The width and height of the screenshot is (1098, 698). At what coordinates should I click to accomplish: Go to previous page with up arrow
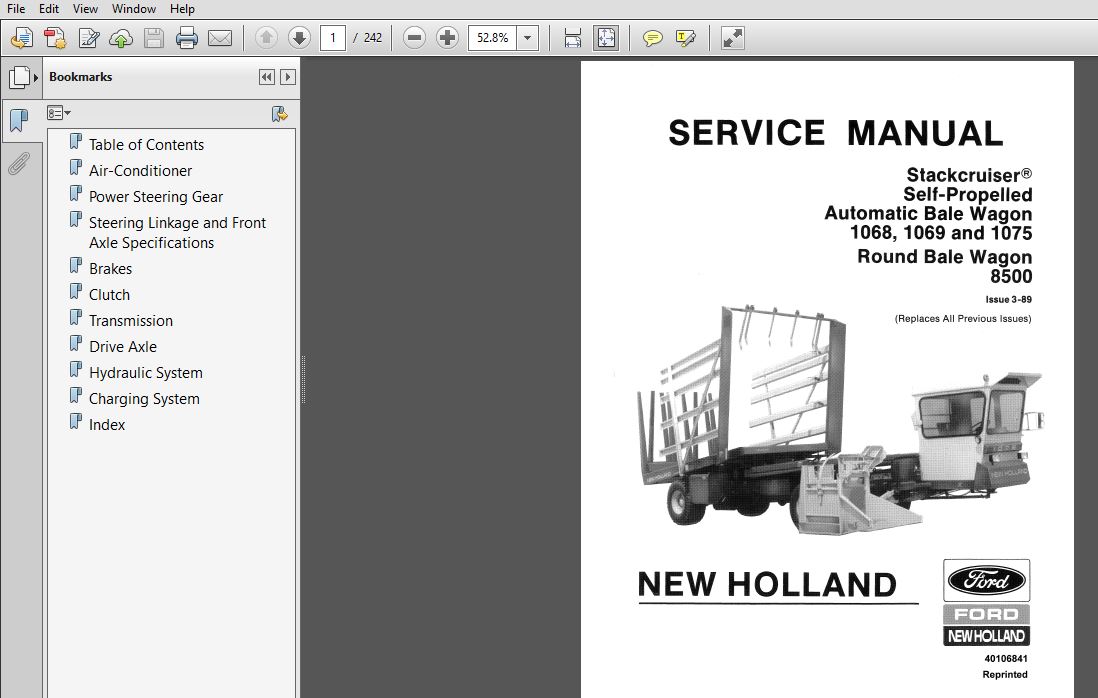(266, 38)
